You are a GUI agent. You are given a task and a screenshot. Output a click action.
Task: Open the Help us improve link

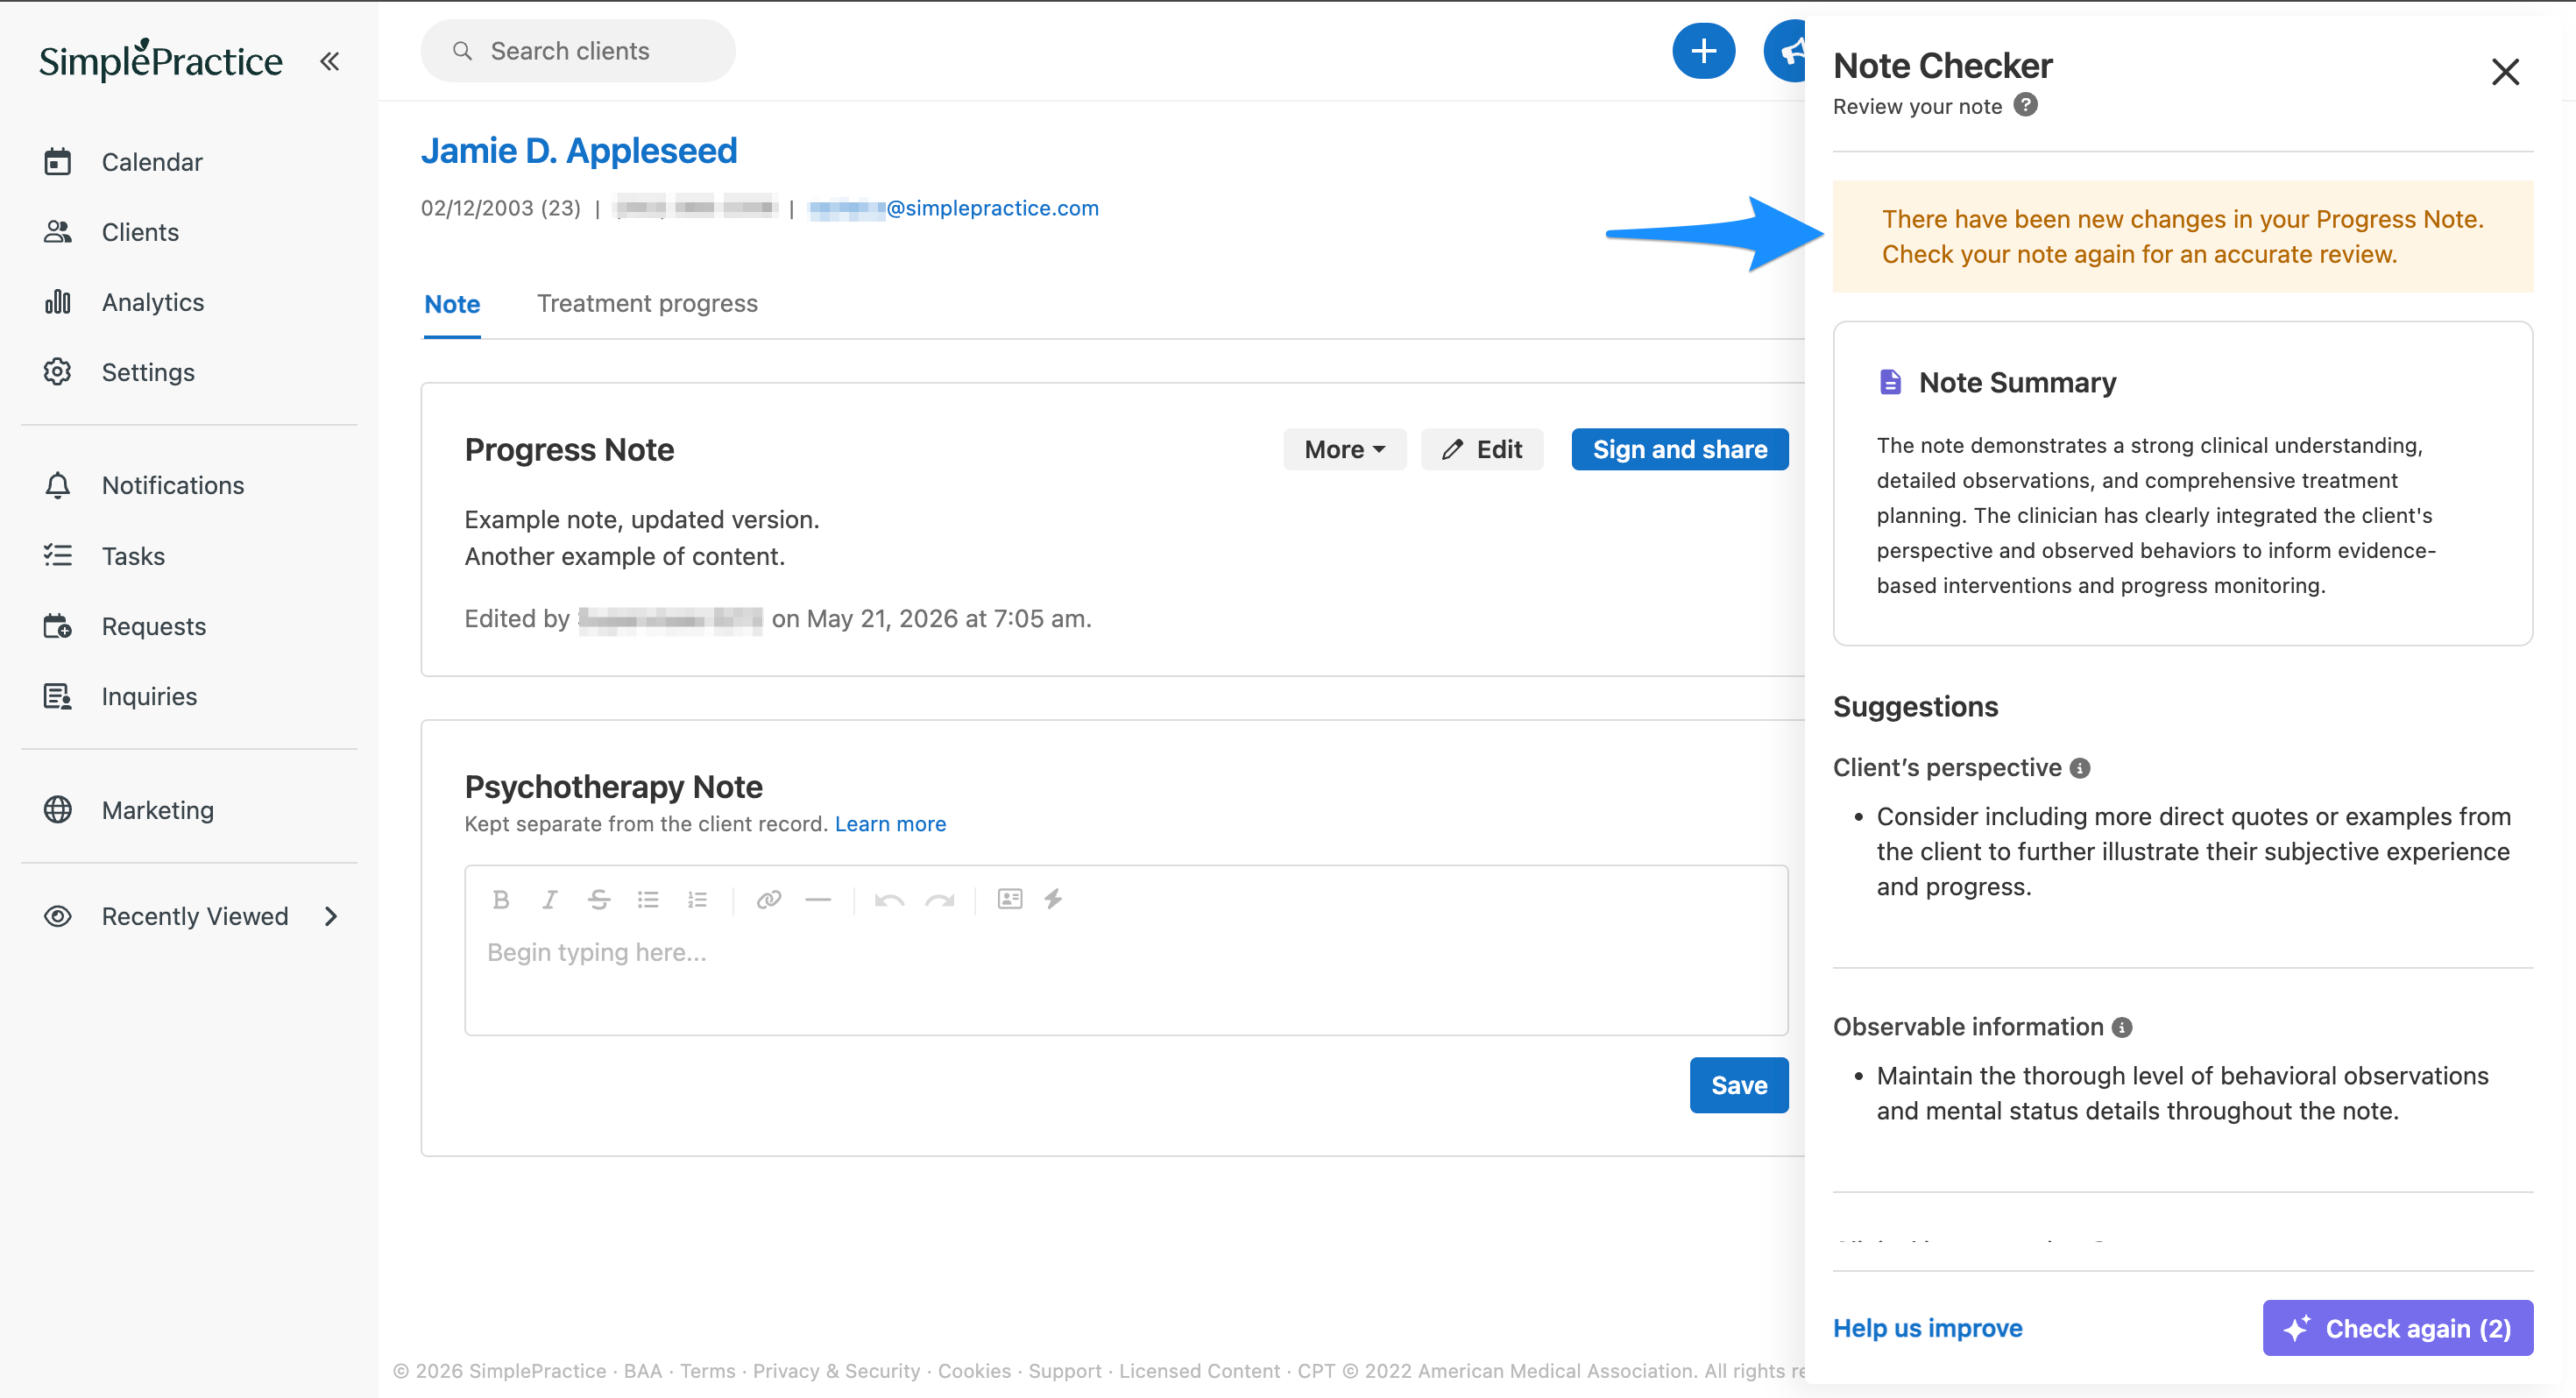click(x=1927, y=1328)
